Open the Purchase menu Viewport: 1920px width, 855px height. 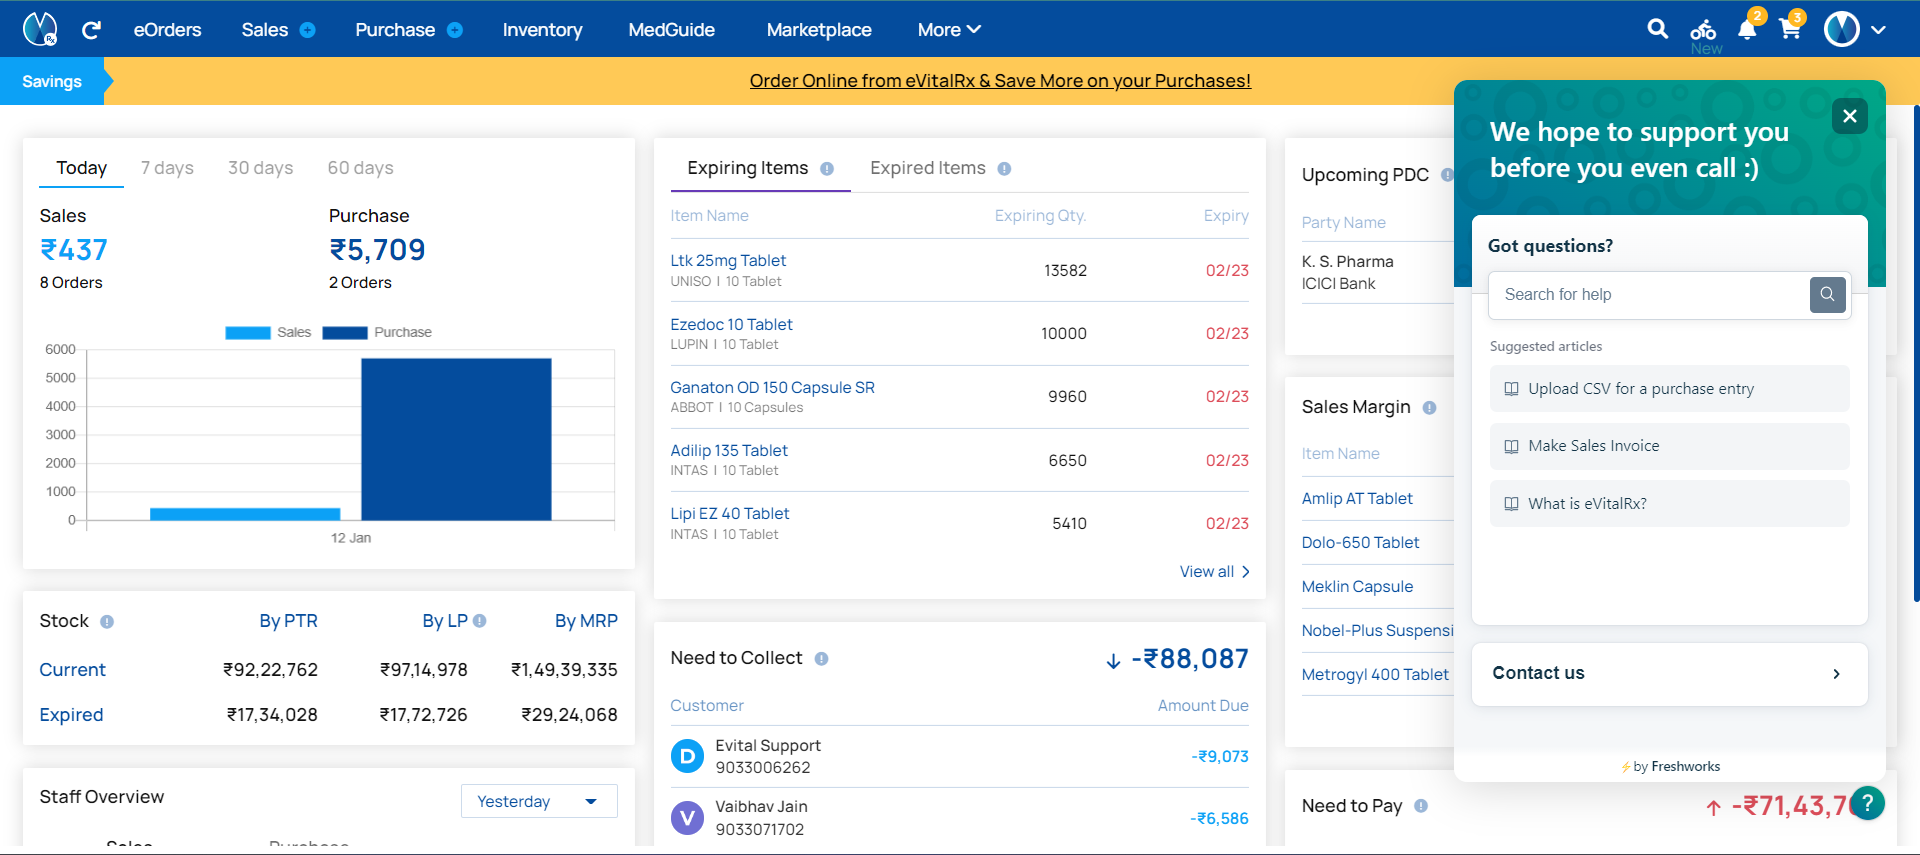pyautogui.click(x=395, y=30)
